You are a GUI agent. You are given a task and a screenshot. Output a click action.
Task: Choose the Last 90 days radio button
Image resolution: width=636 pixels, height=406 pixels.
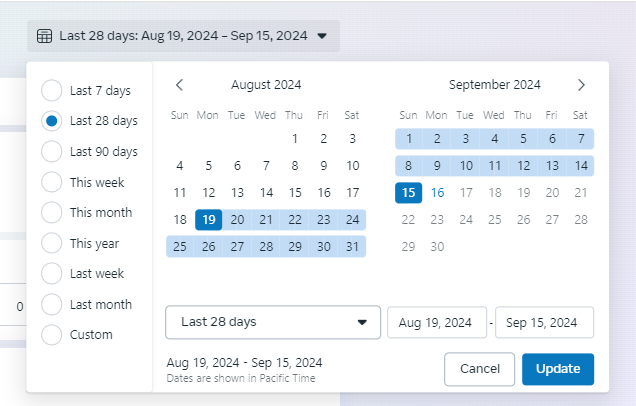(x=52, y=151)
